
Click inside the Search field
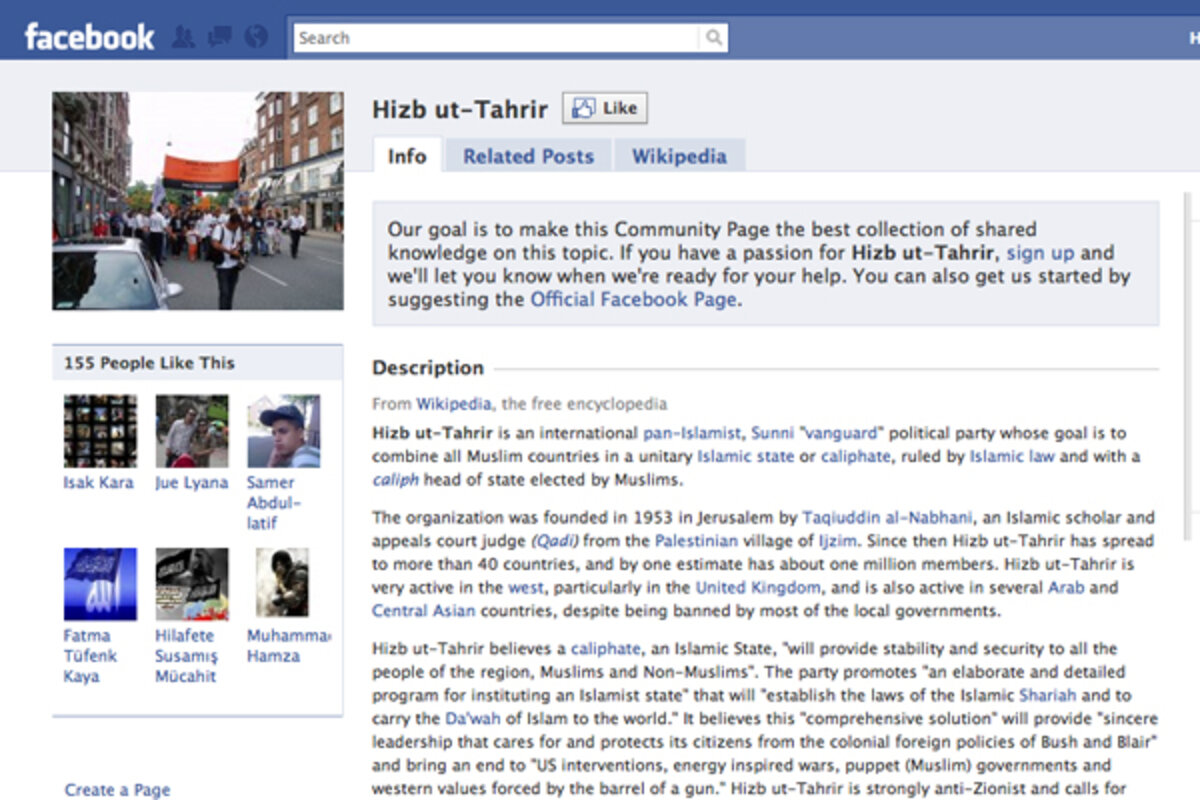click(497, 38)
